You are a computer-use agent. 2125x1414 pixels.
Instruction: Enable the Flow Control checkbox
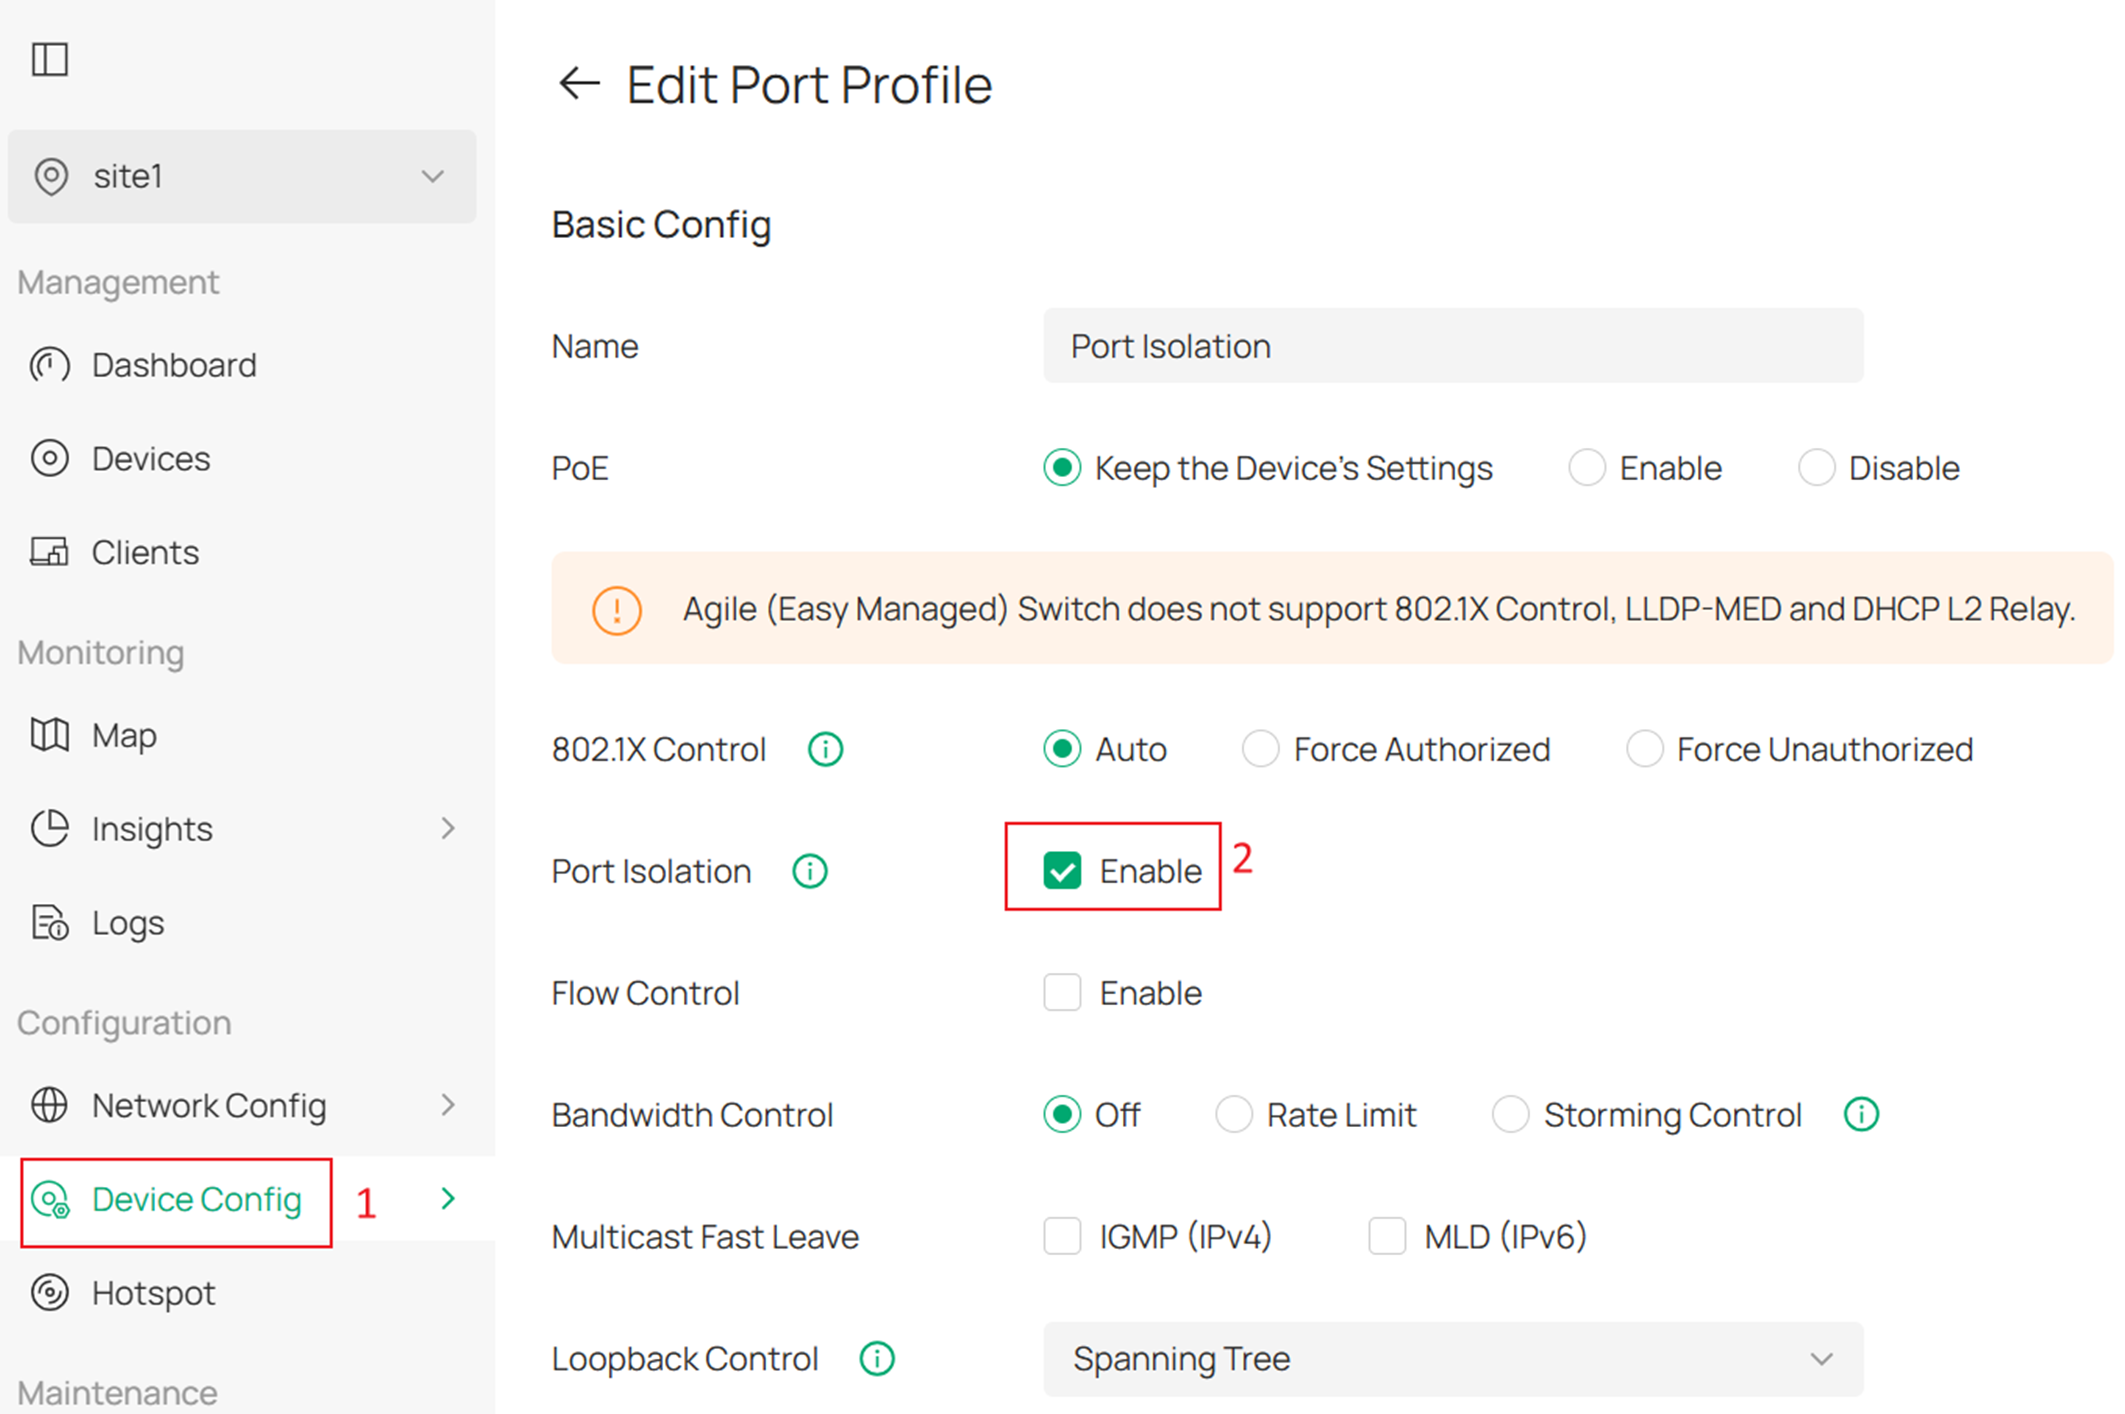point(1062,992)
